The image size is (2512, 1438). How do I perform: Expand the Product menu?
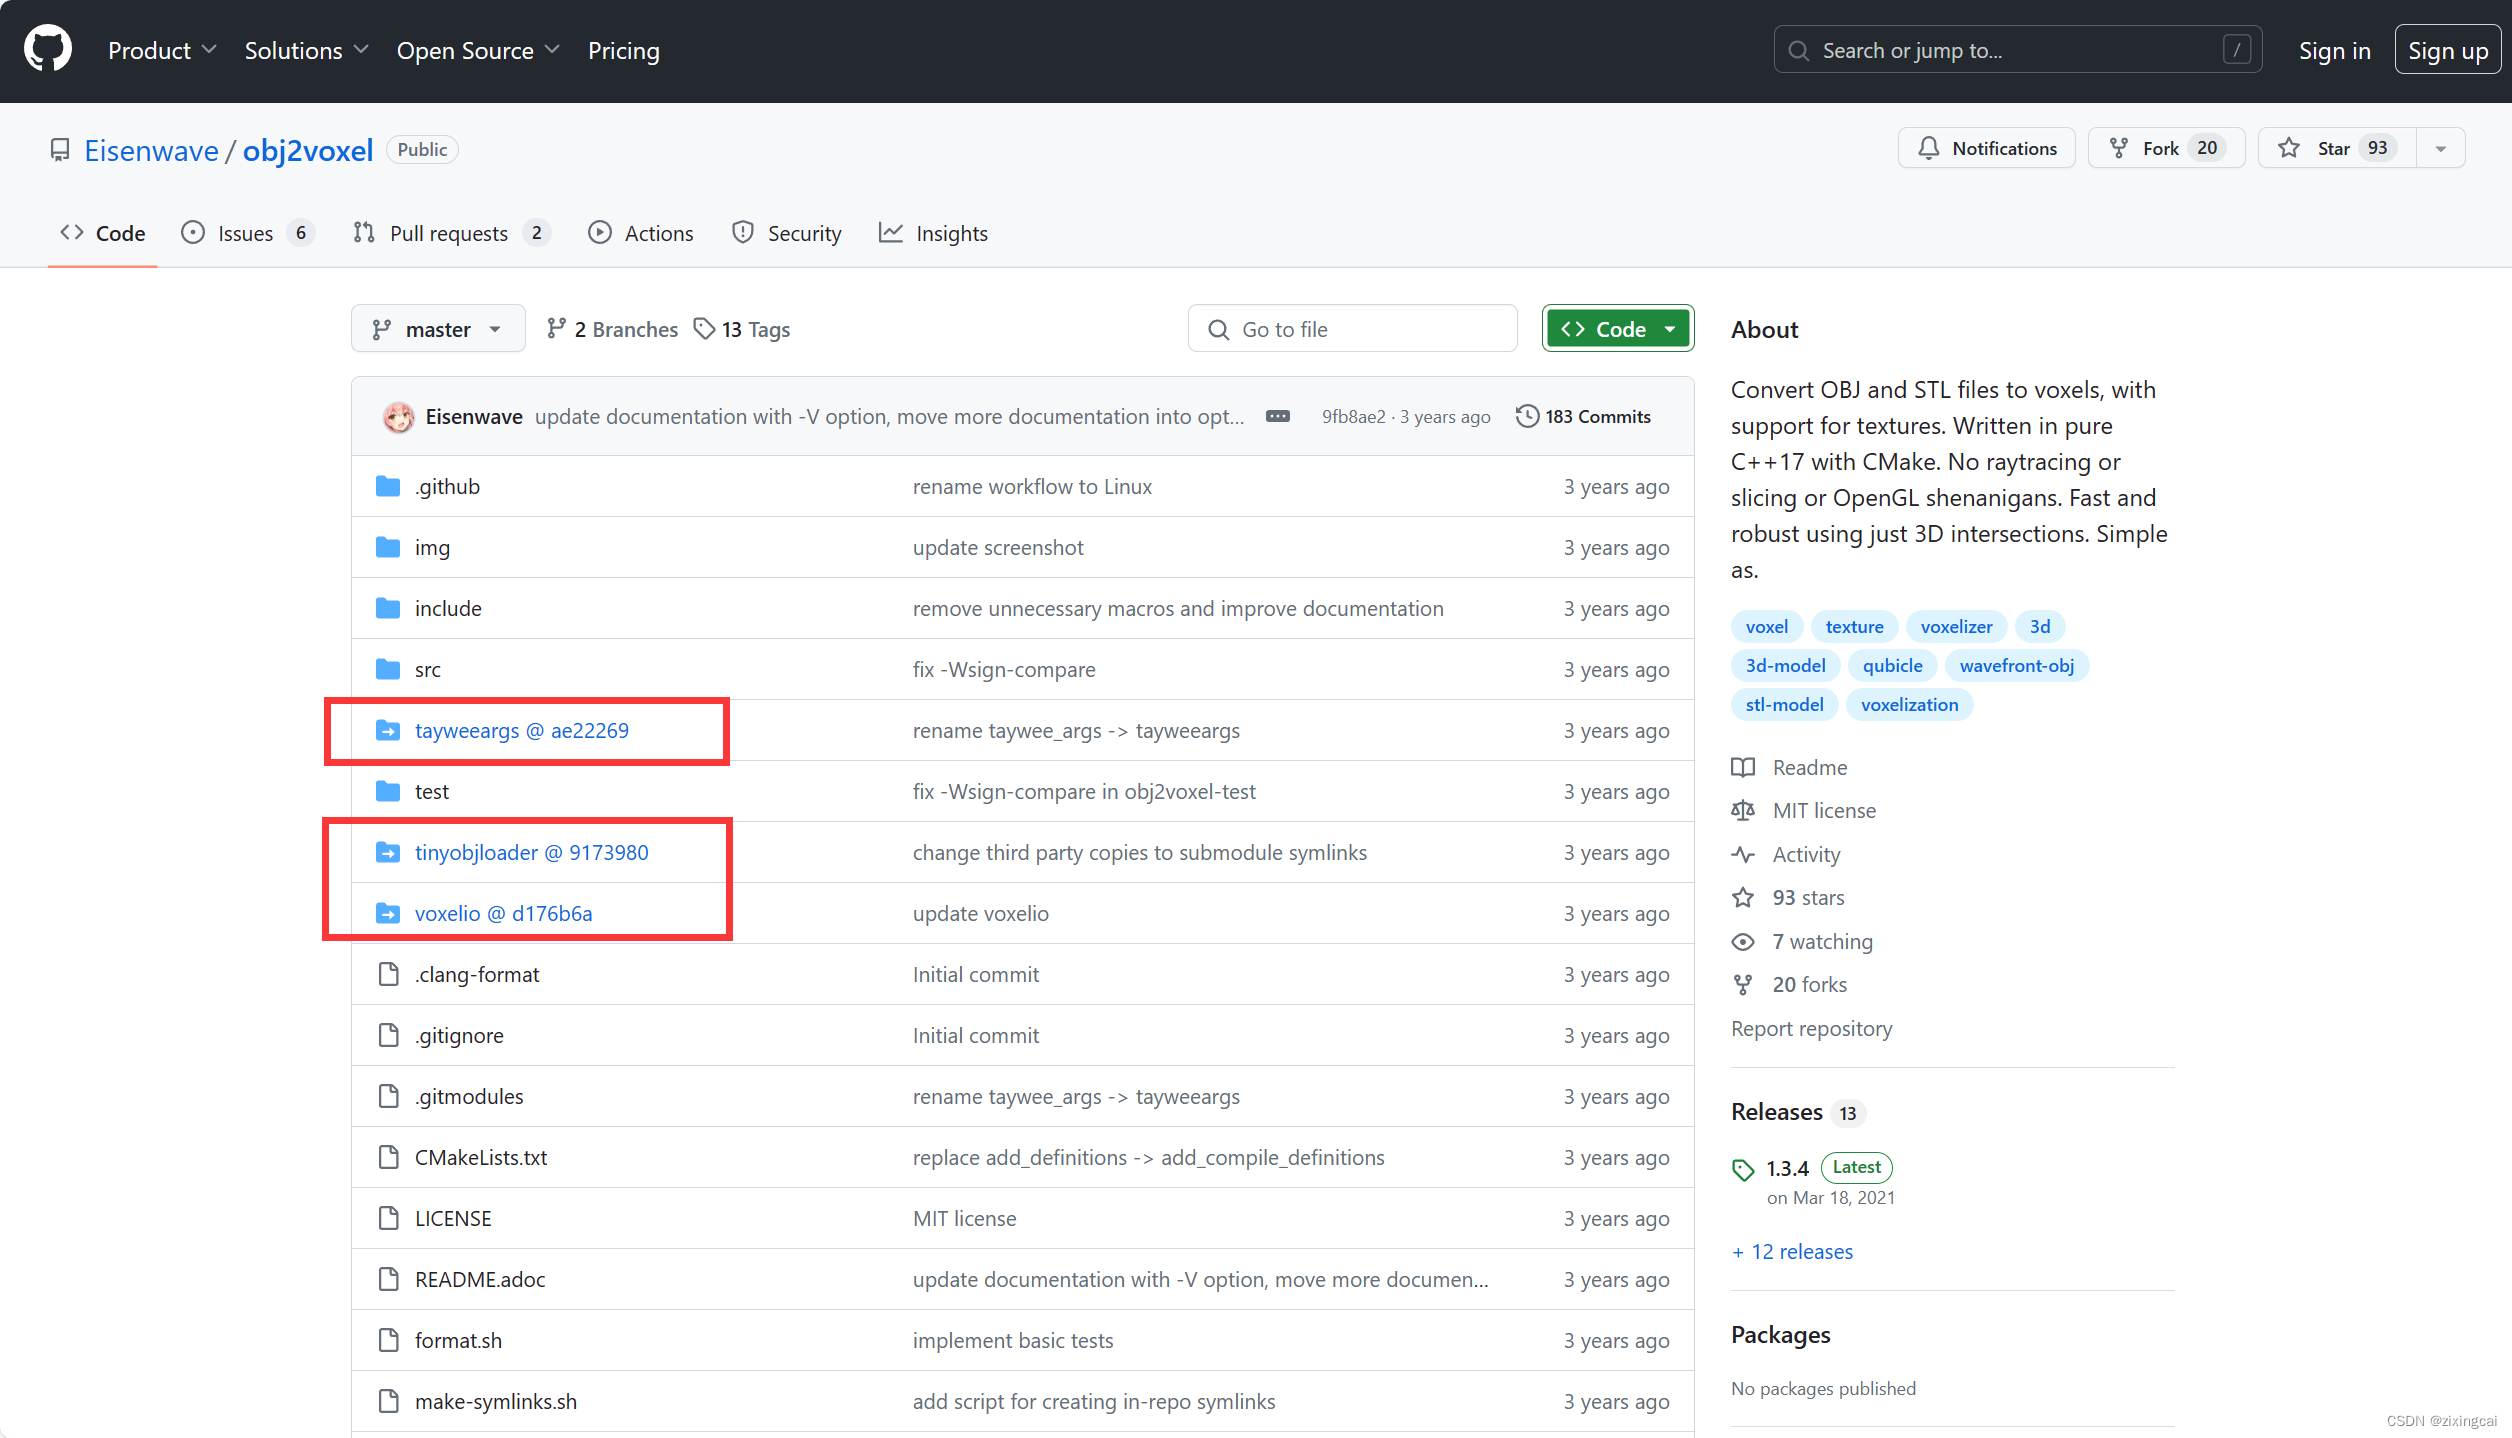click(x=162, y=50)
